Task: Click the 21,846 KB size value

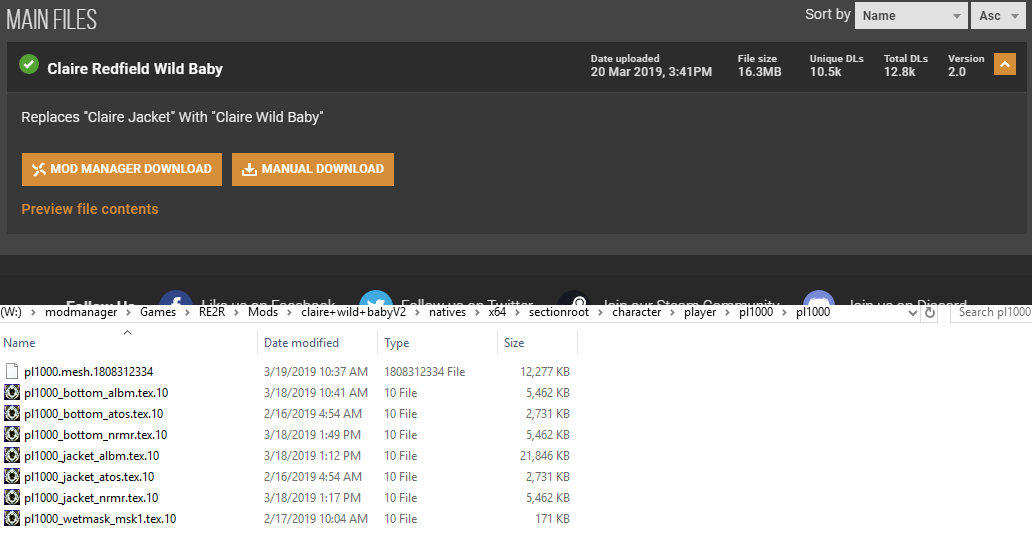Action: click(x=545, y=456)
